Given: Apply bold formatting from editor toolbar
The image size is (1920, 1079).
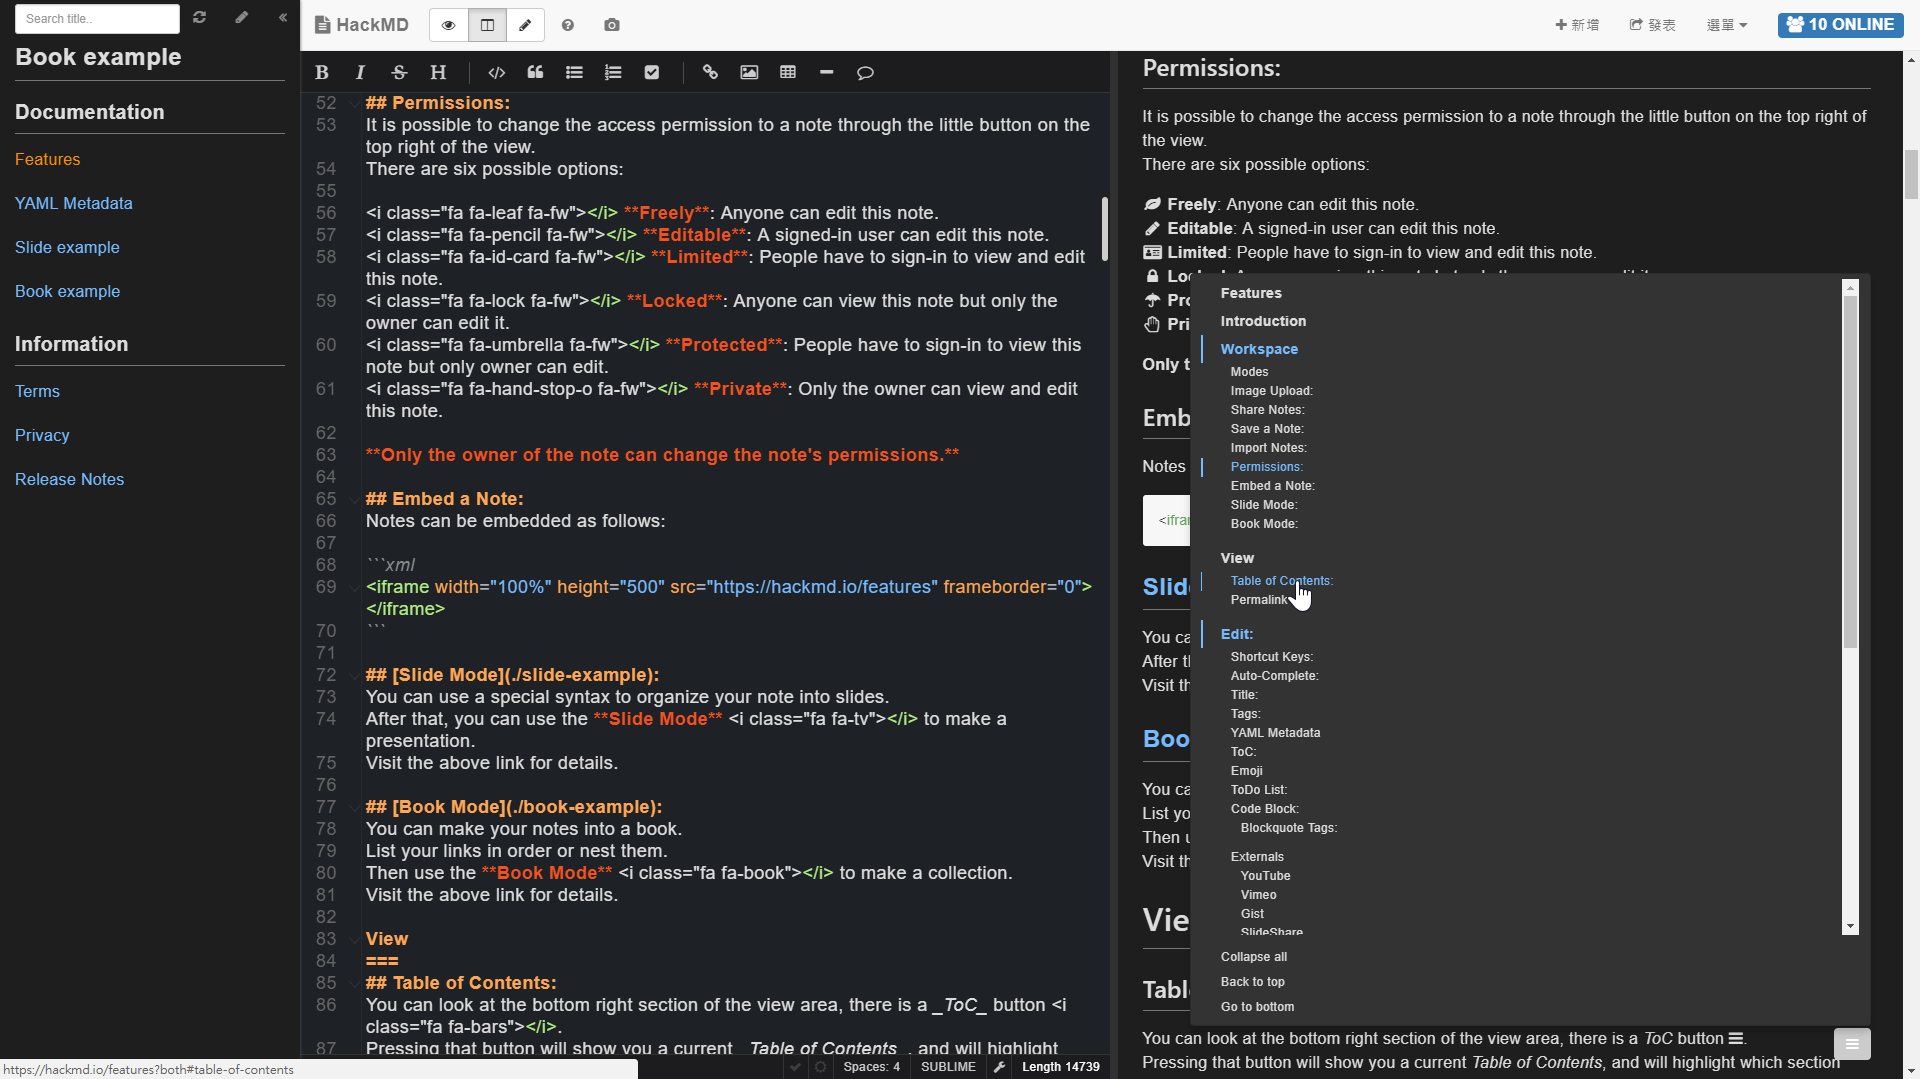Looking at the screenshot, I should coord(322,72).
